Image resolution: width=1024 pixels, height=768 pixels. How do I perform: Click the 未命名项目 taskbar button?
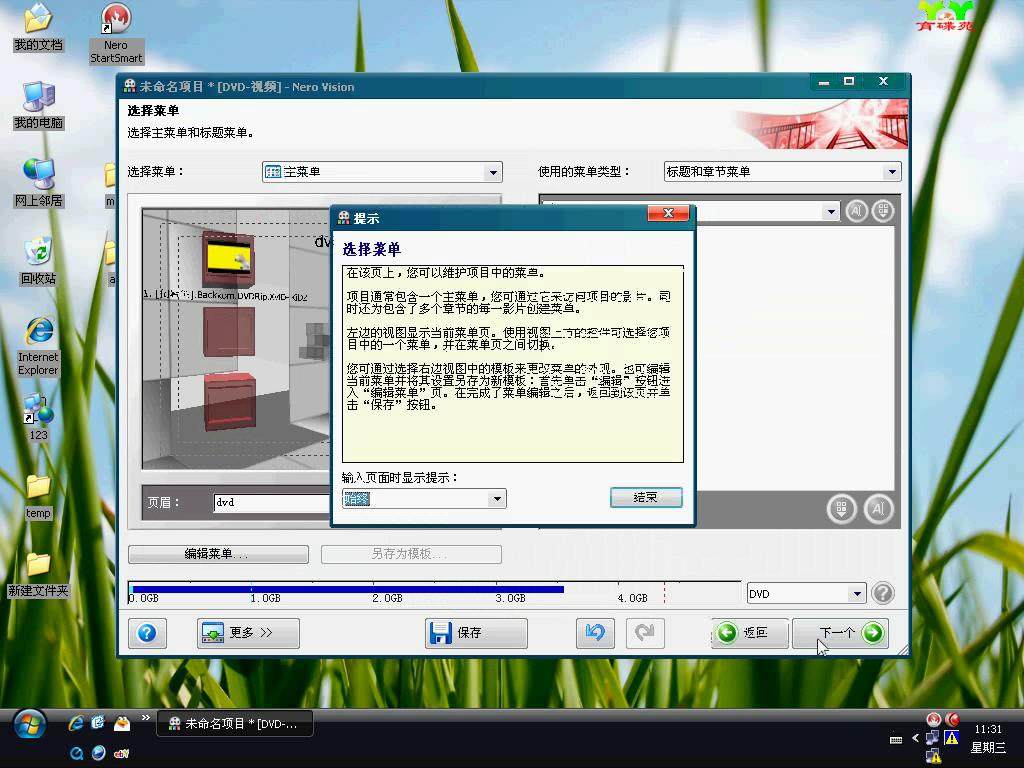pos(235,724)
